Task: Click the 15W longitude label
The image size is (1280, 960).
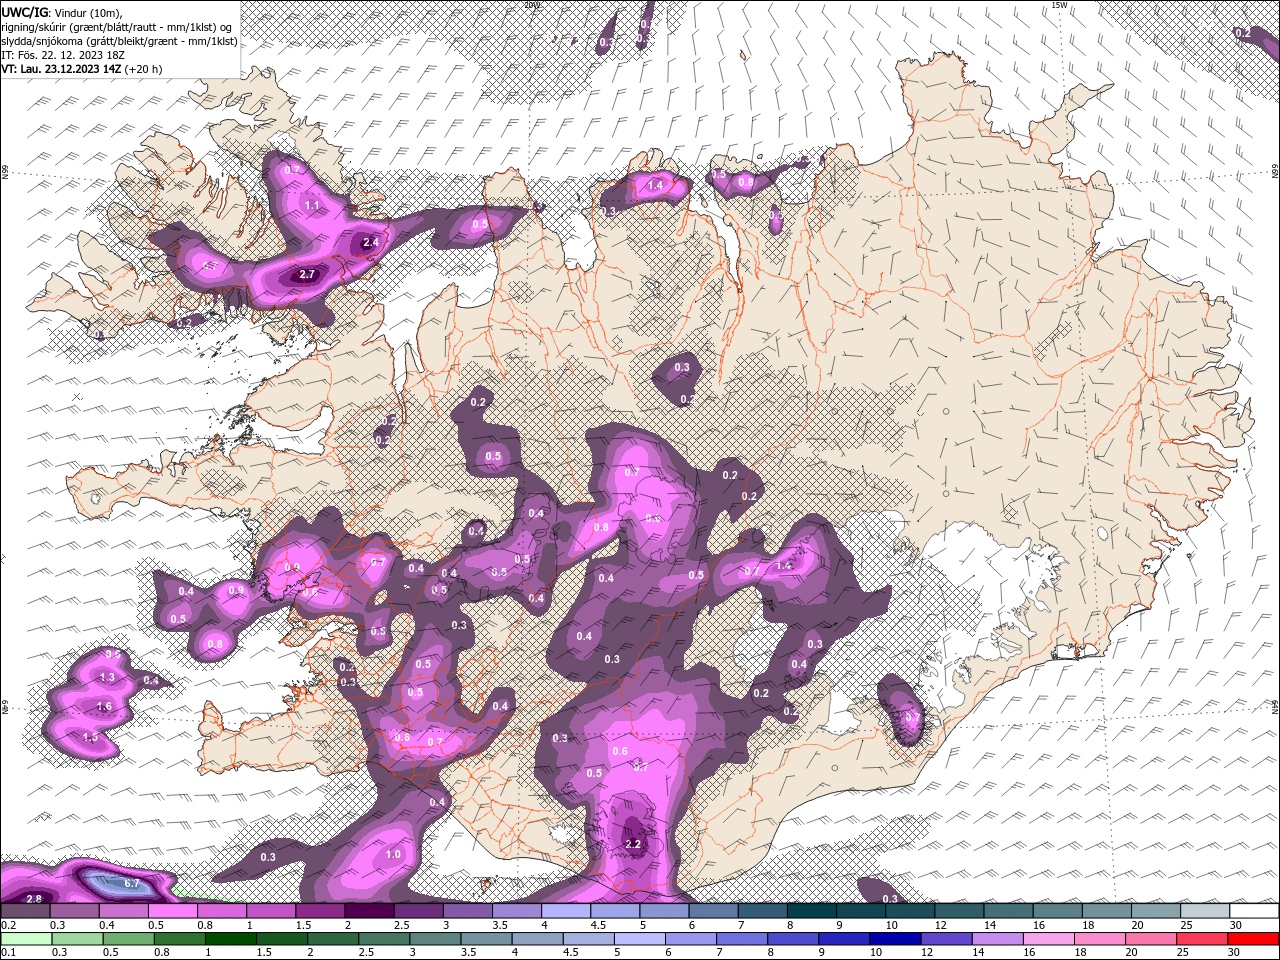Action: tap(1060, 5)
